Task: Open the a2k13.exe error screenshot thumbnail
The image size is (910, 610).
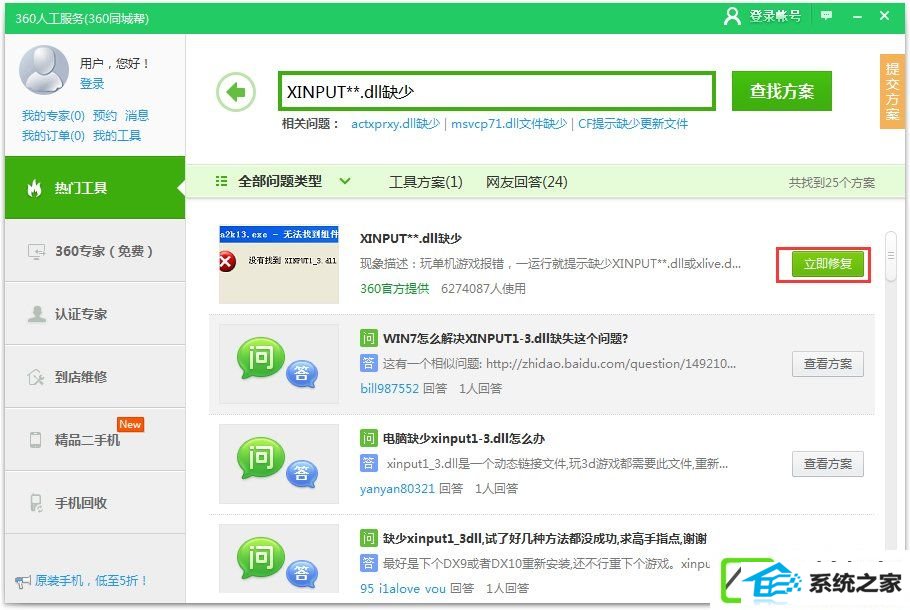Action: point(279,264)
